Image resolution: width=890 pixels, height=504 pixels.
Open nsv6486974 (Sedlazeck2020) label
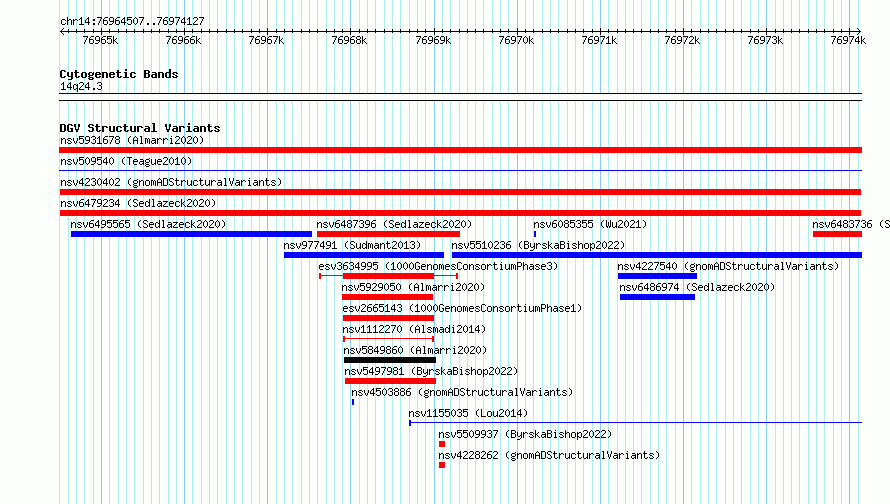coord(697,287)
